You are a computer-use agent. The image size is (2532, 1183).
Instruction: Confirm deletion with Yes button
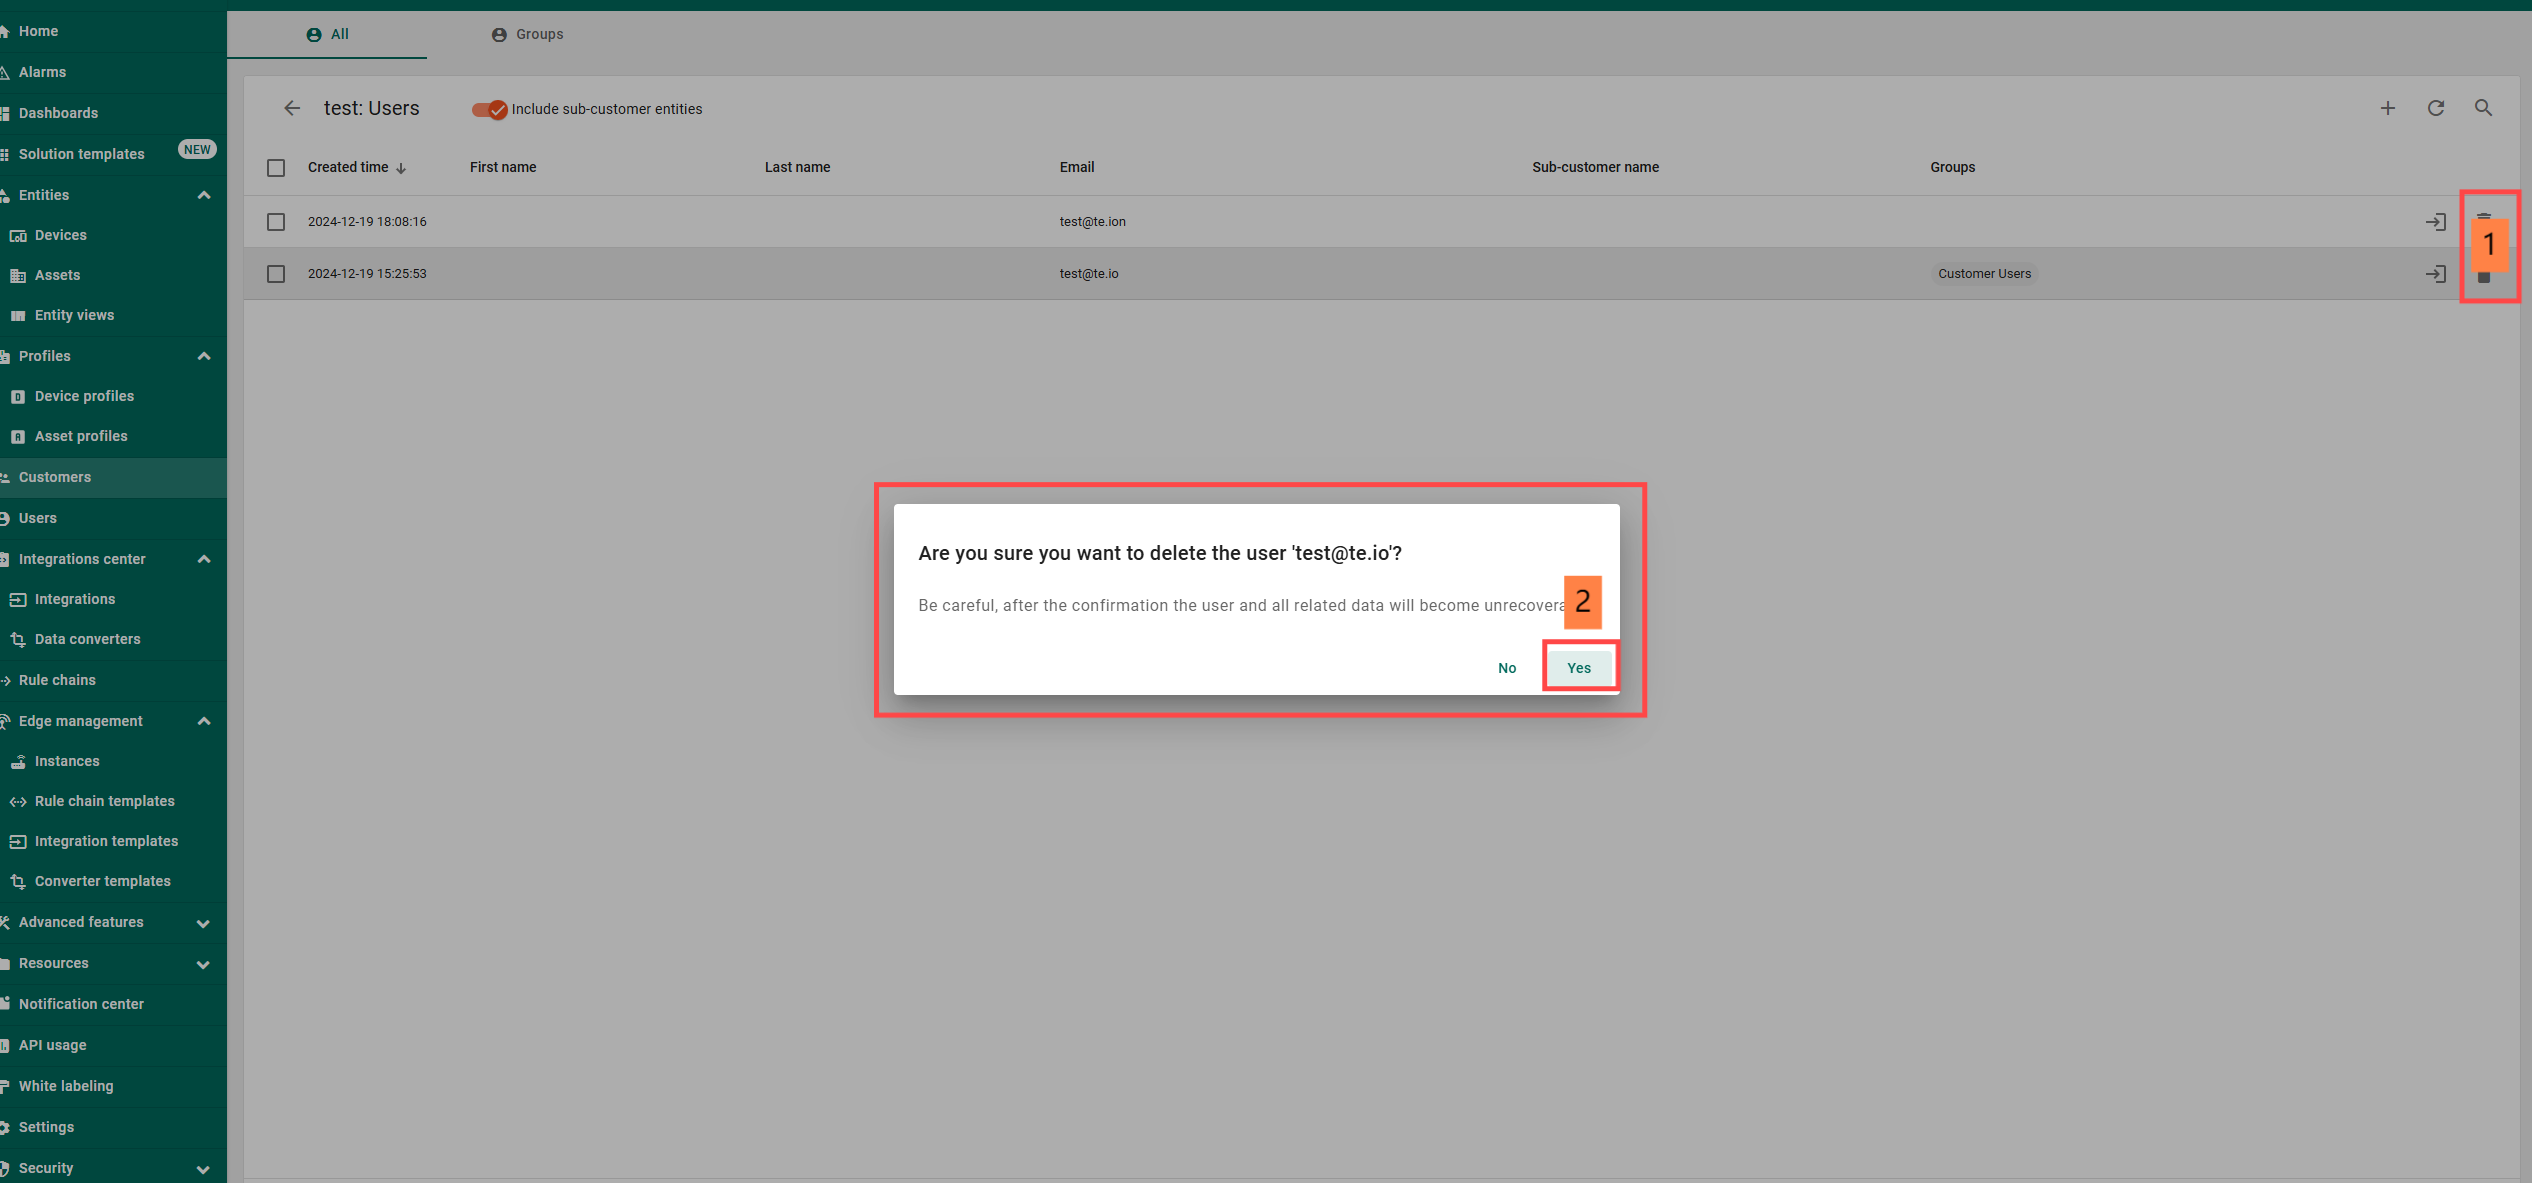pyautogui.click(x=1578, y=668)
